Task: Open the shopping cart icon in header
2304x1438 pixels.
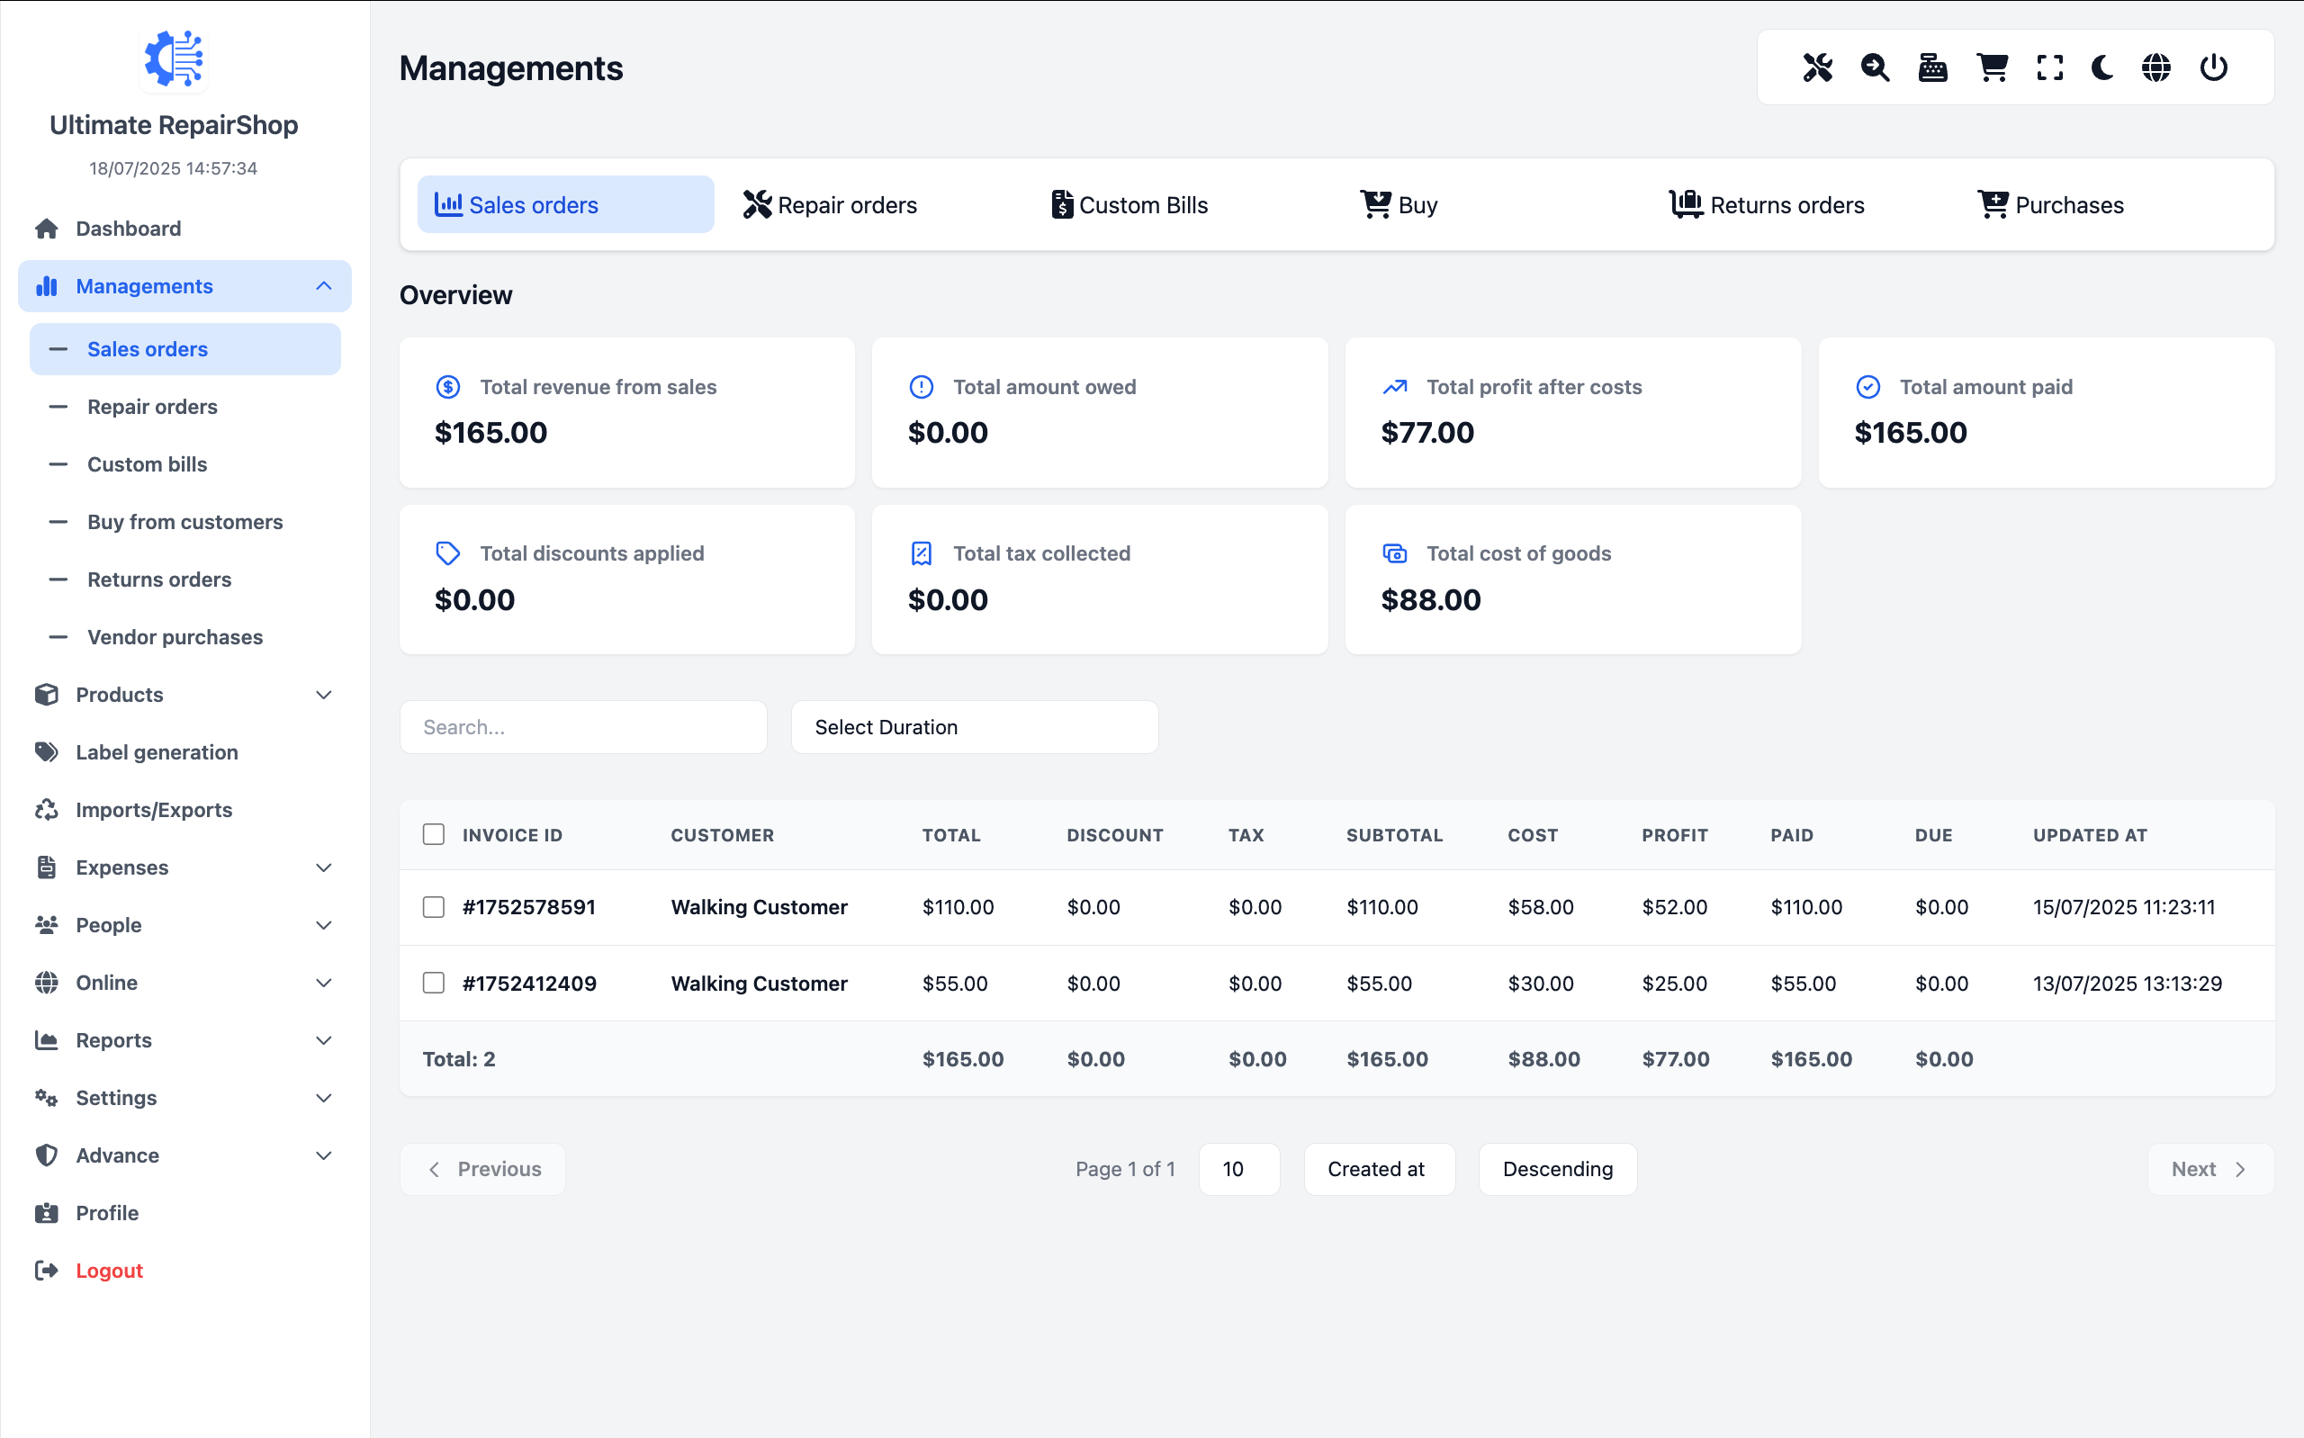Action: tap(1991, 68)
